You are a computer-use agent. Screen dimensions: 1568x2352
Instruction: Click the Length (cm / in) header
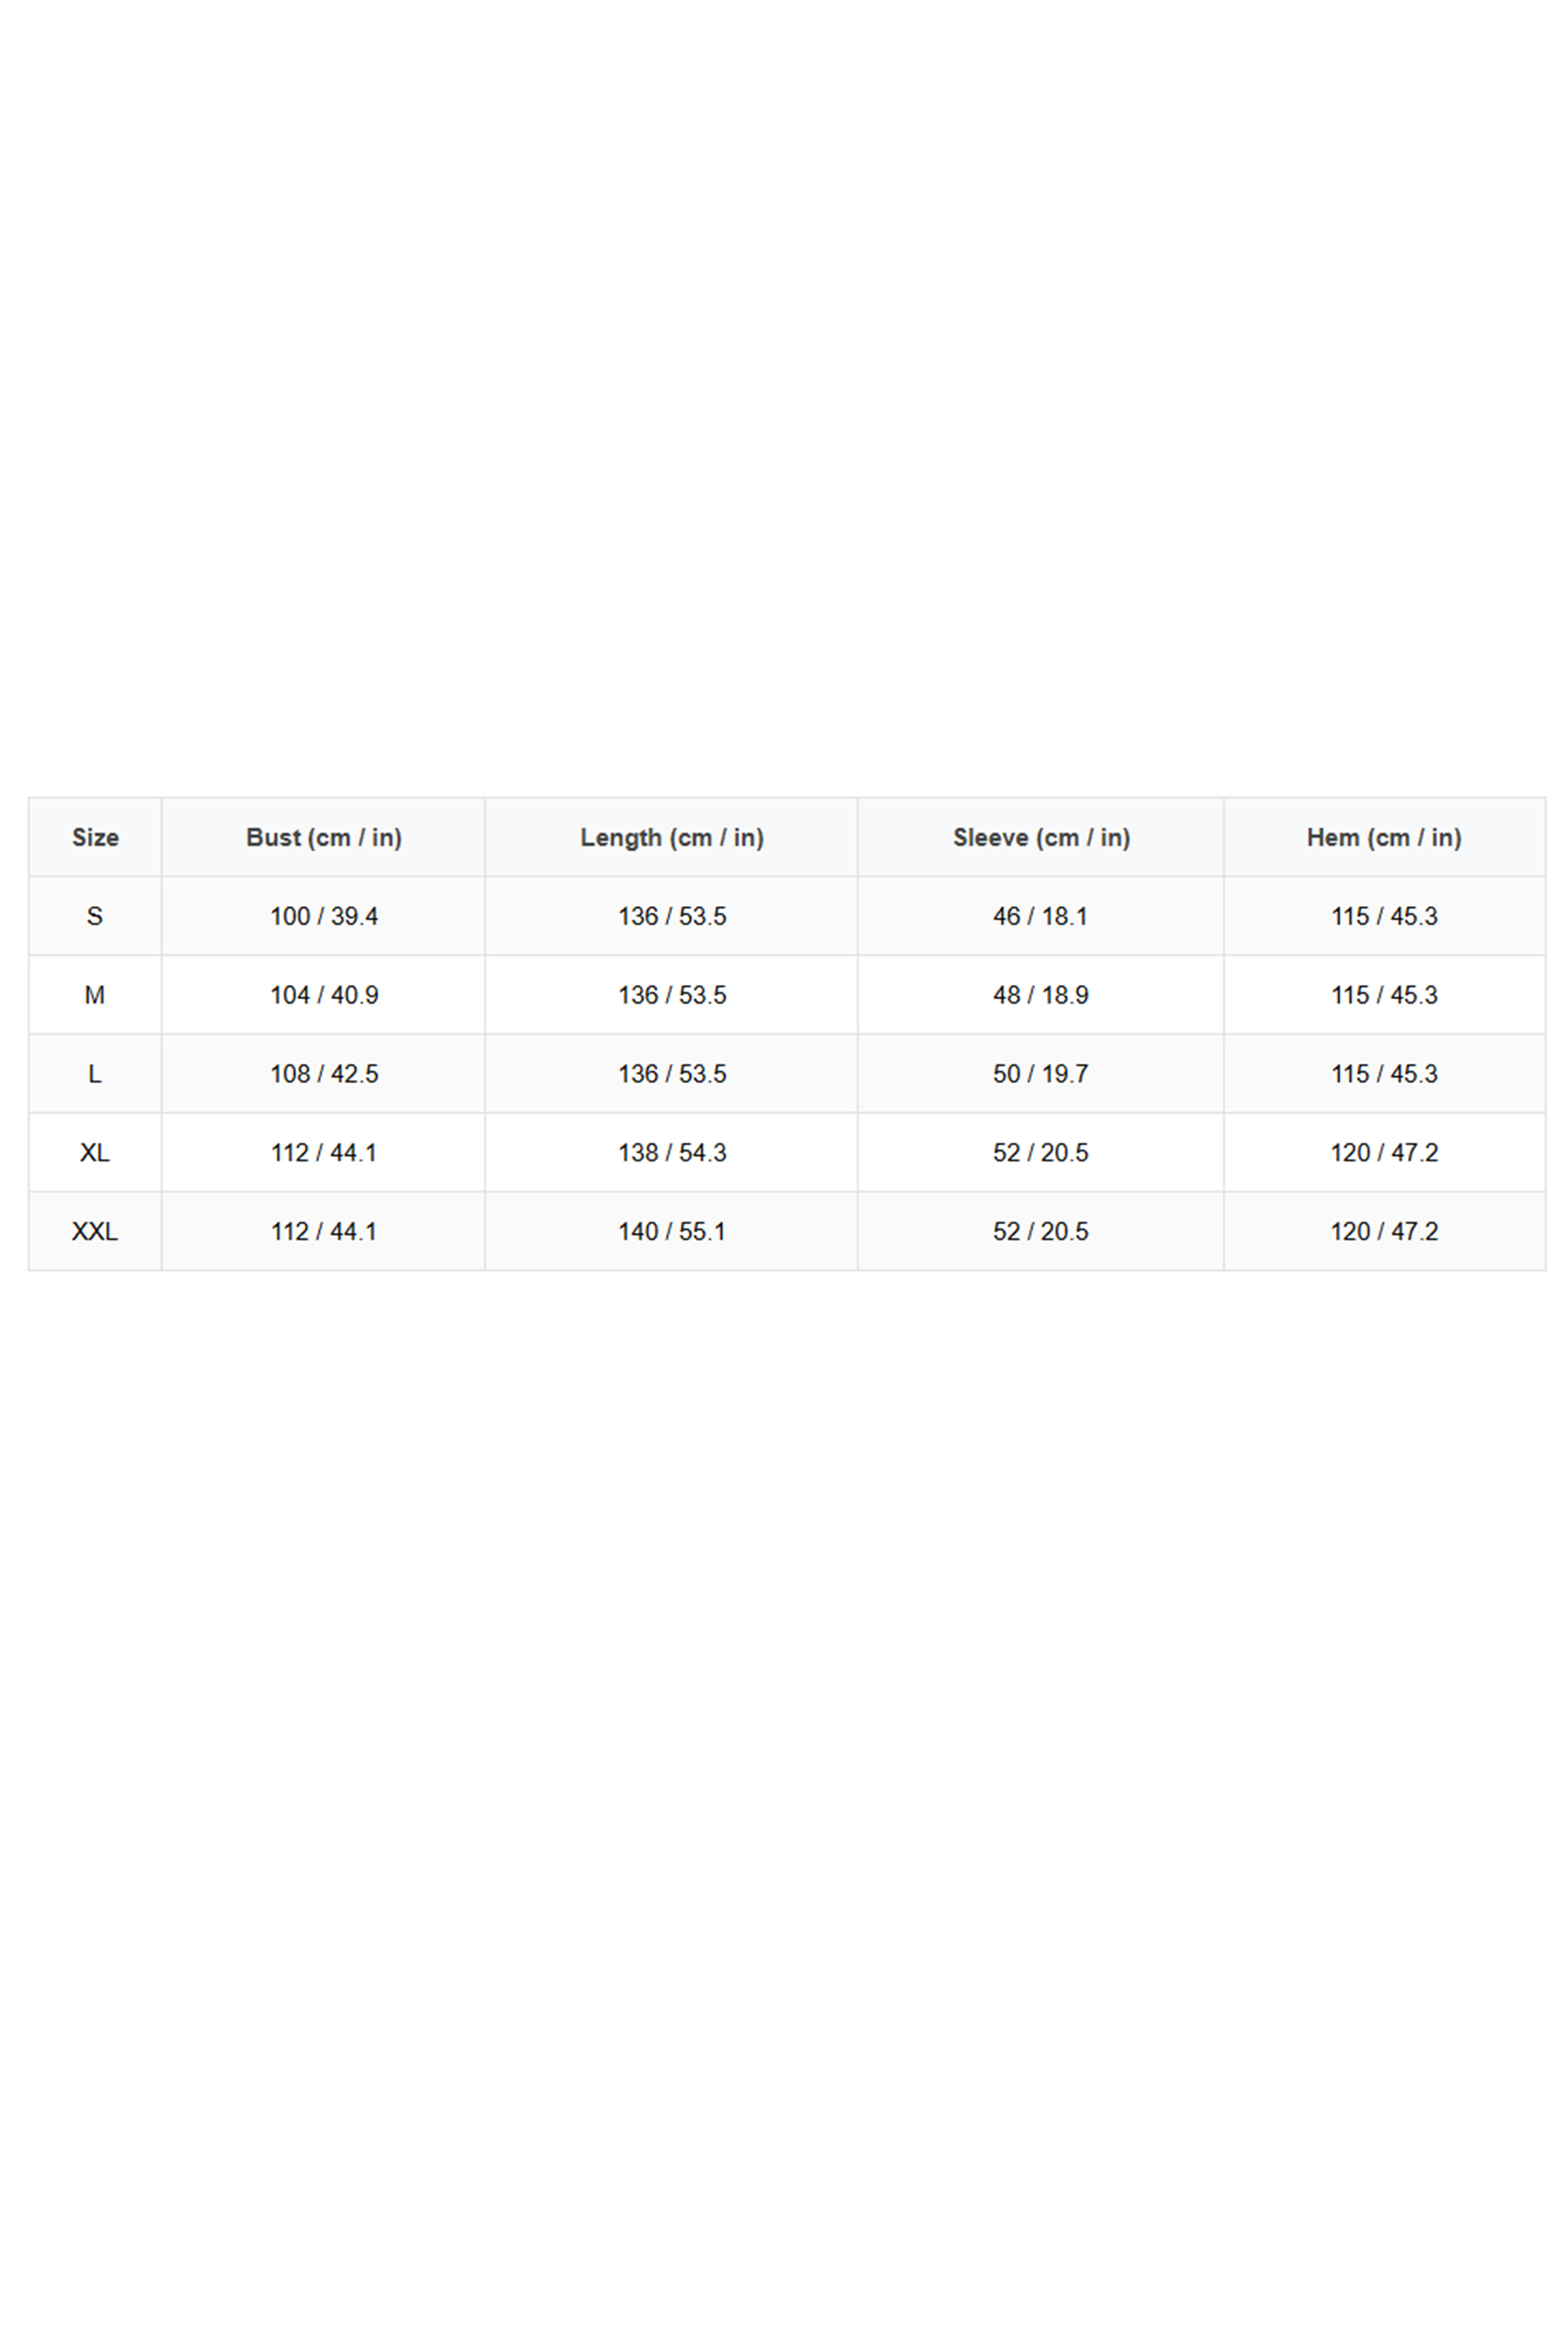click(672, 837)
